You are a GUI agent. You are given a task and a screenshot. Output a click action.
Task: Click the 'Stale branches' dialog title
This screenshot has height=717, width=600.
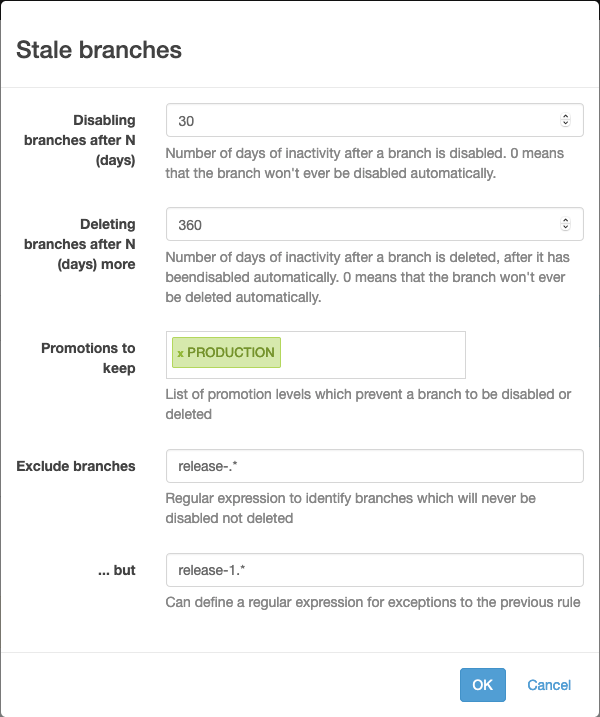coord(99,50)
